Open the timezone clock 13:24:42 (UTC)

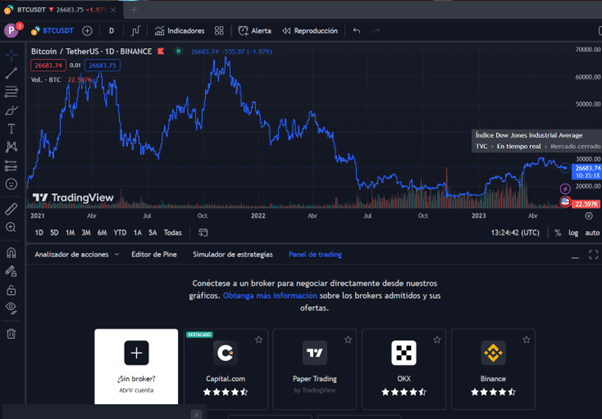515,233
